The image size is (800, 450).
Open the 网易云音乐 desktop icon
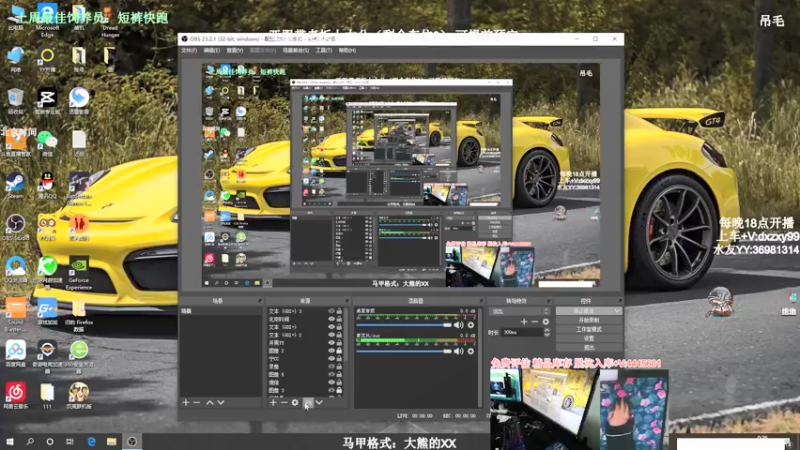pos(15,395)
